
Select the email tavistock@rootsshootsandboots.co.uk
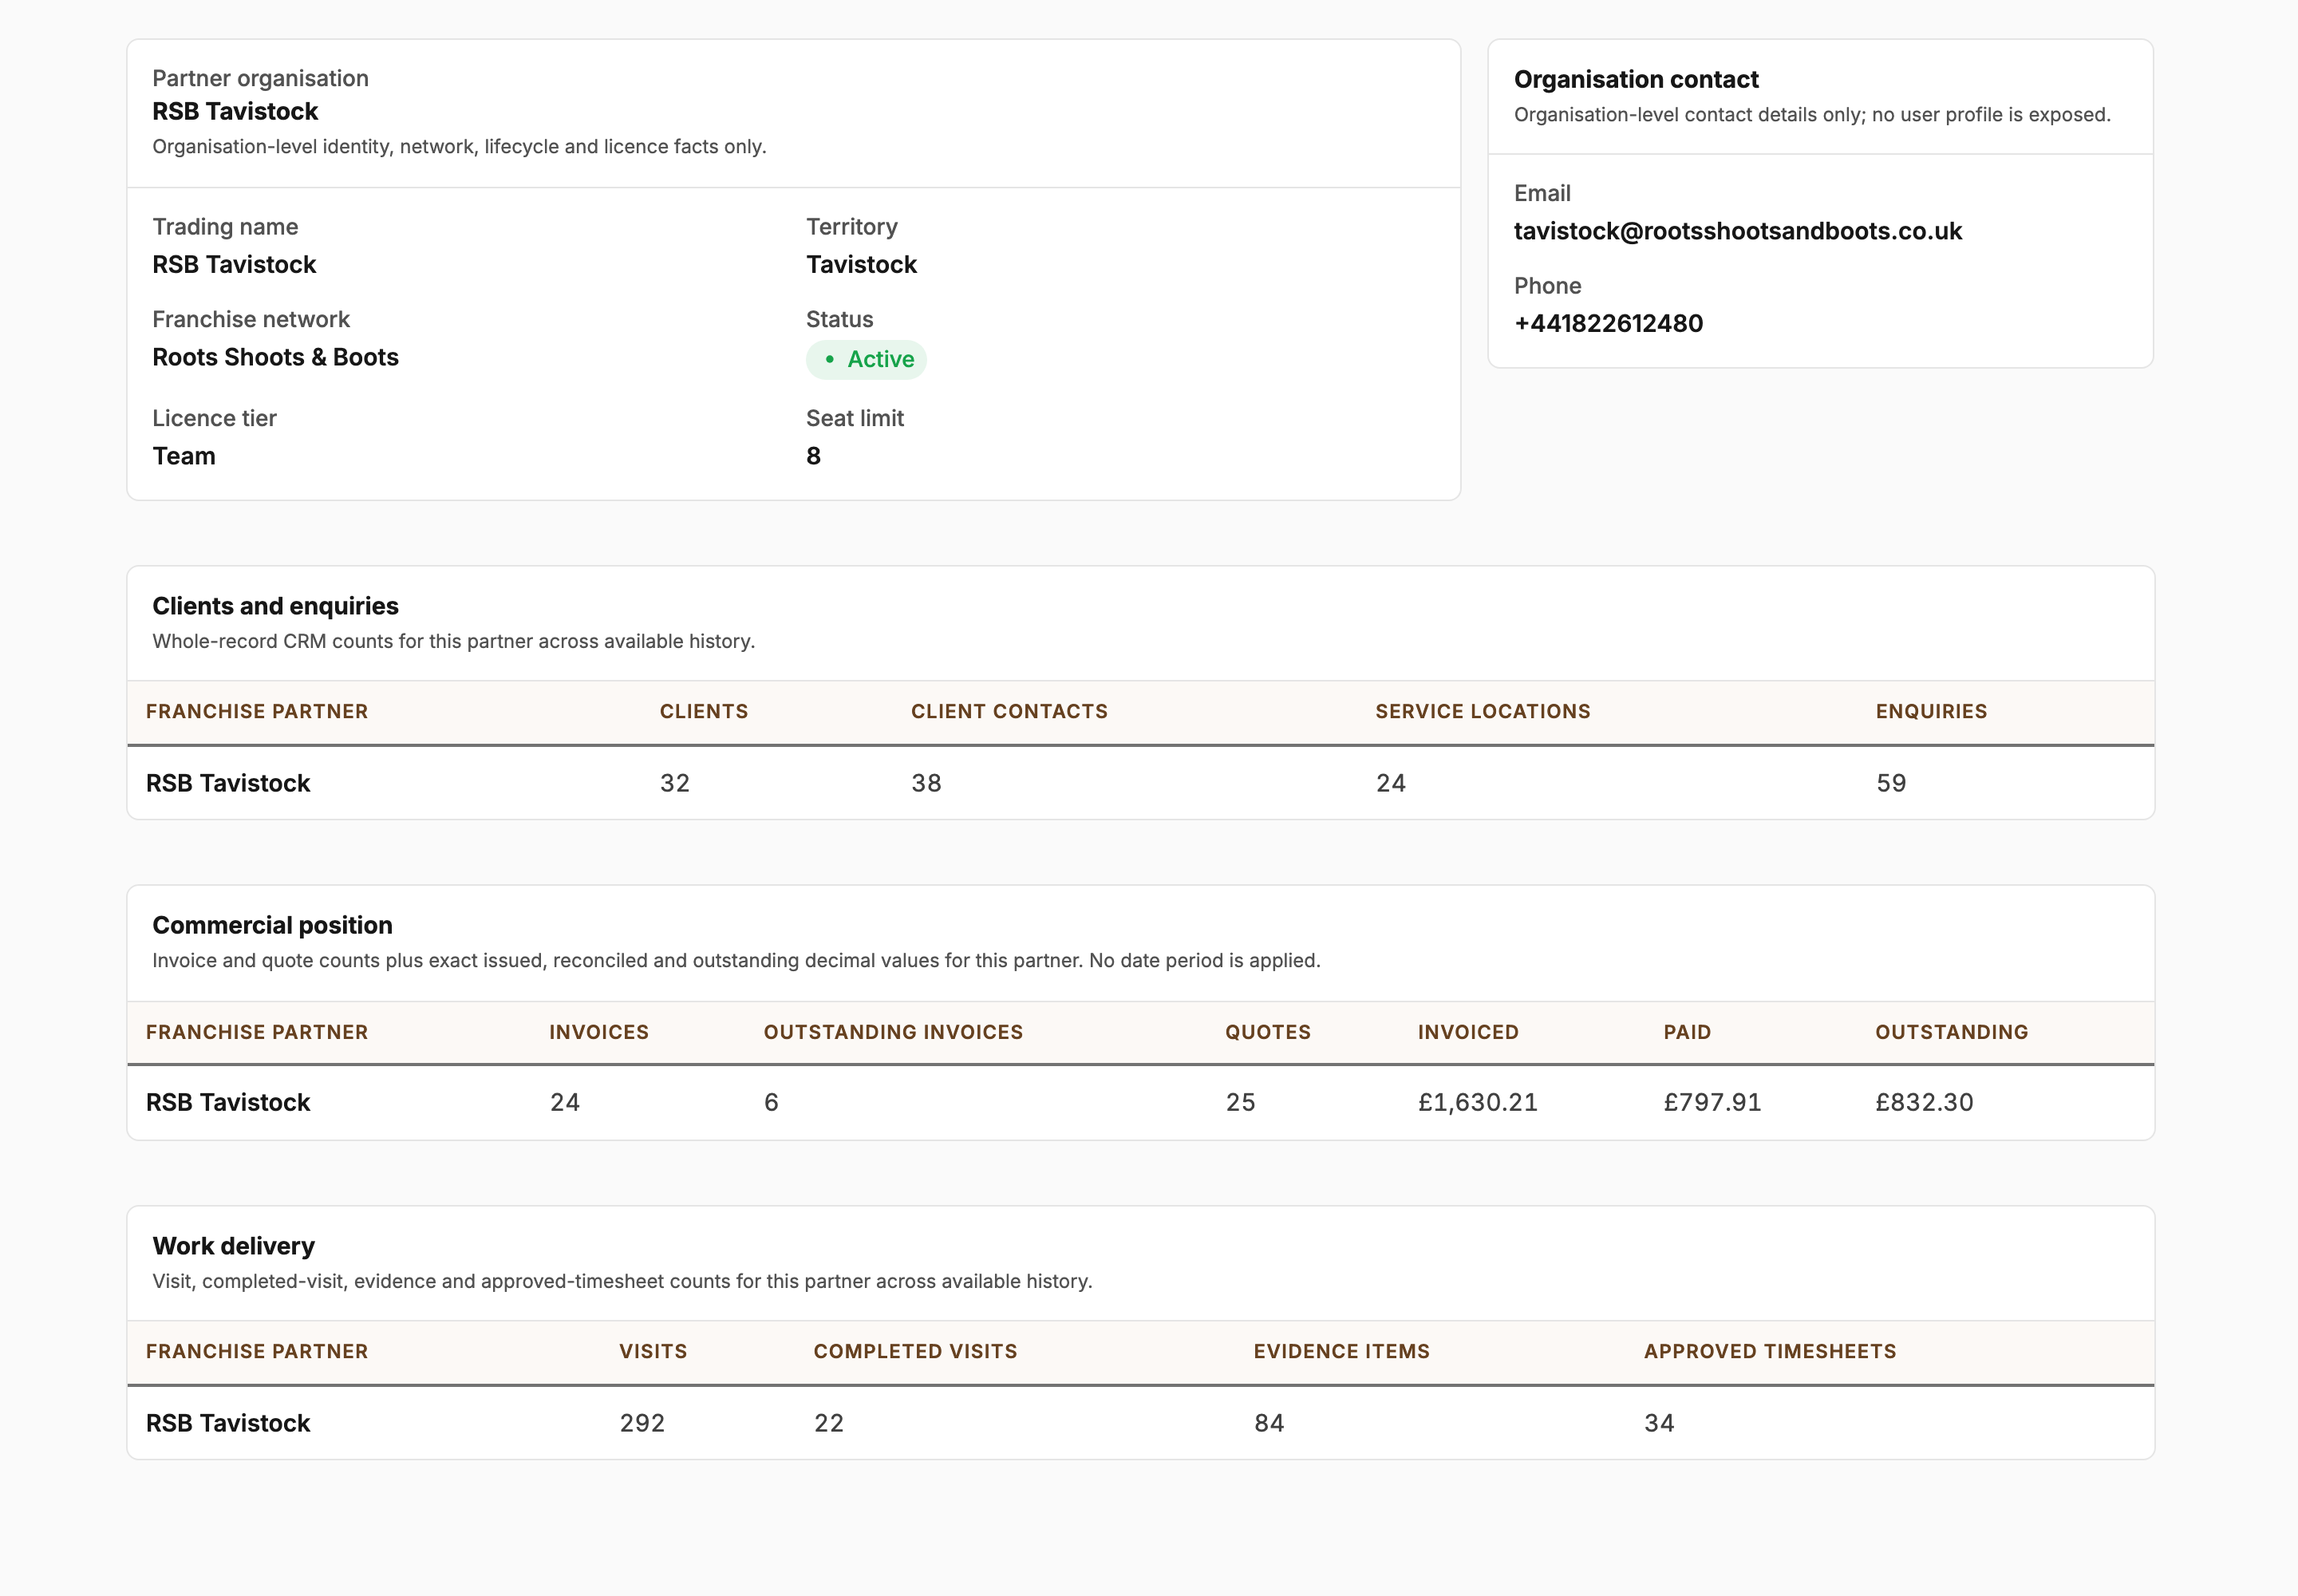1737,231
